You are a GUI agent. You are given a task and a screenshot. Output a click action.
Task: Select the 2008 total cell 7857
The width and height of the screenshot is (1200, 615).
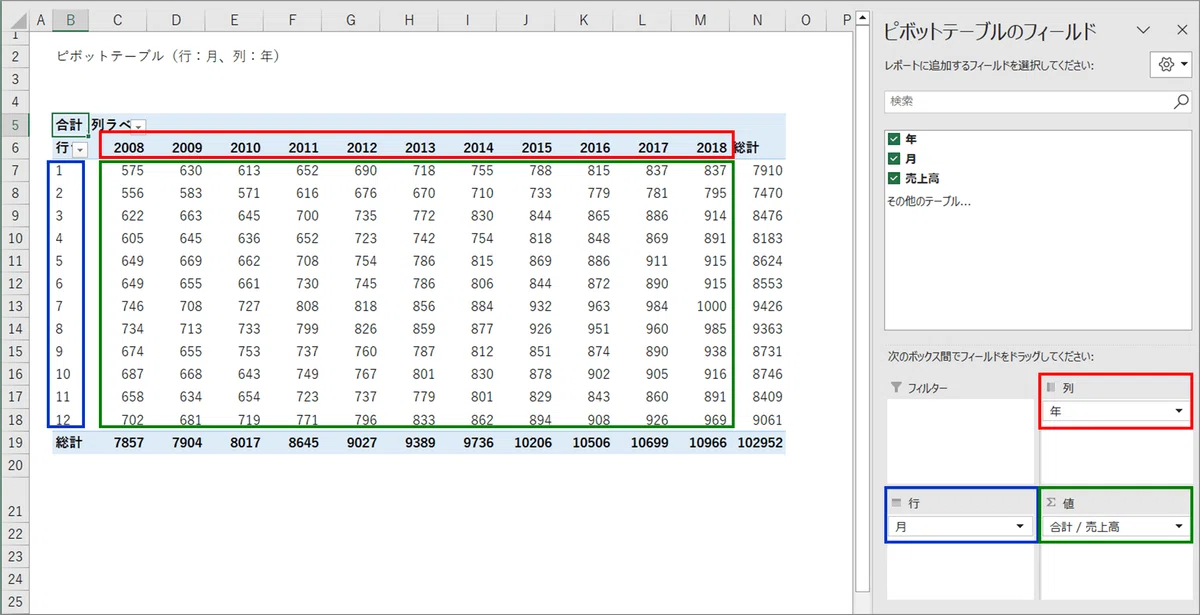tap(119, 441)
